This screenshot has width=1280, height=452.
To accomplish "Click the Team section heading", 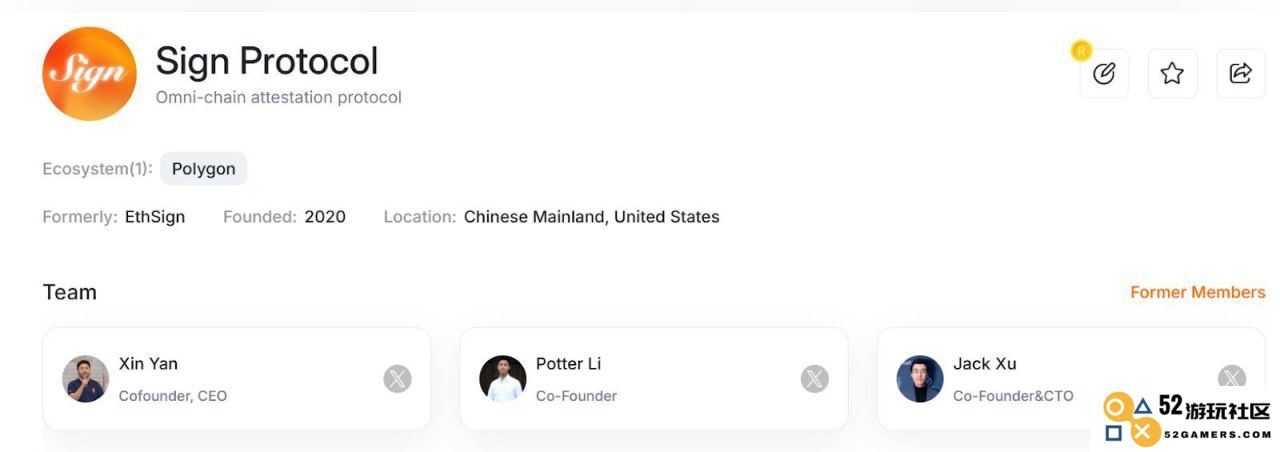I will 70,292.
